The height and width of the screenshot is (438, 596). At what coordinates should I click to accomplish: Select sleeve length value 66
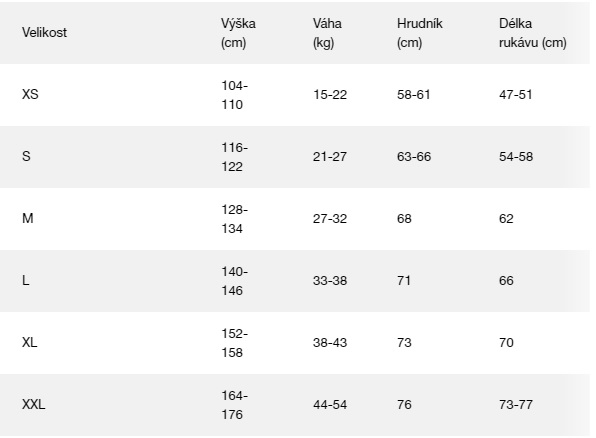point(506,281)
